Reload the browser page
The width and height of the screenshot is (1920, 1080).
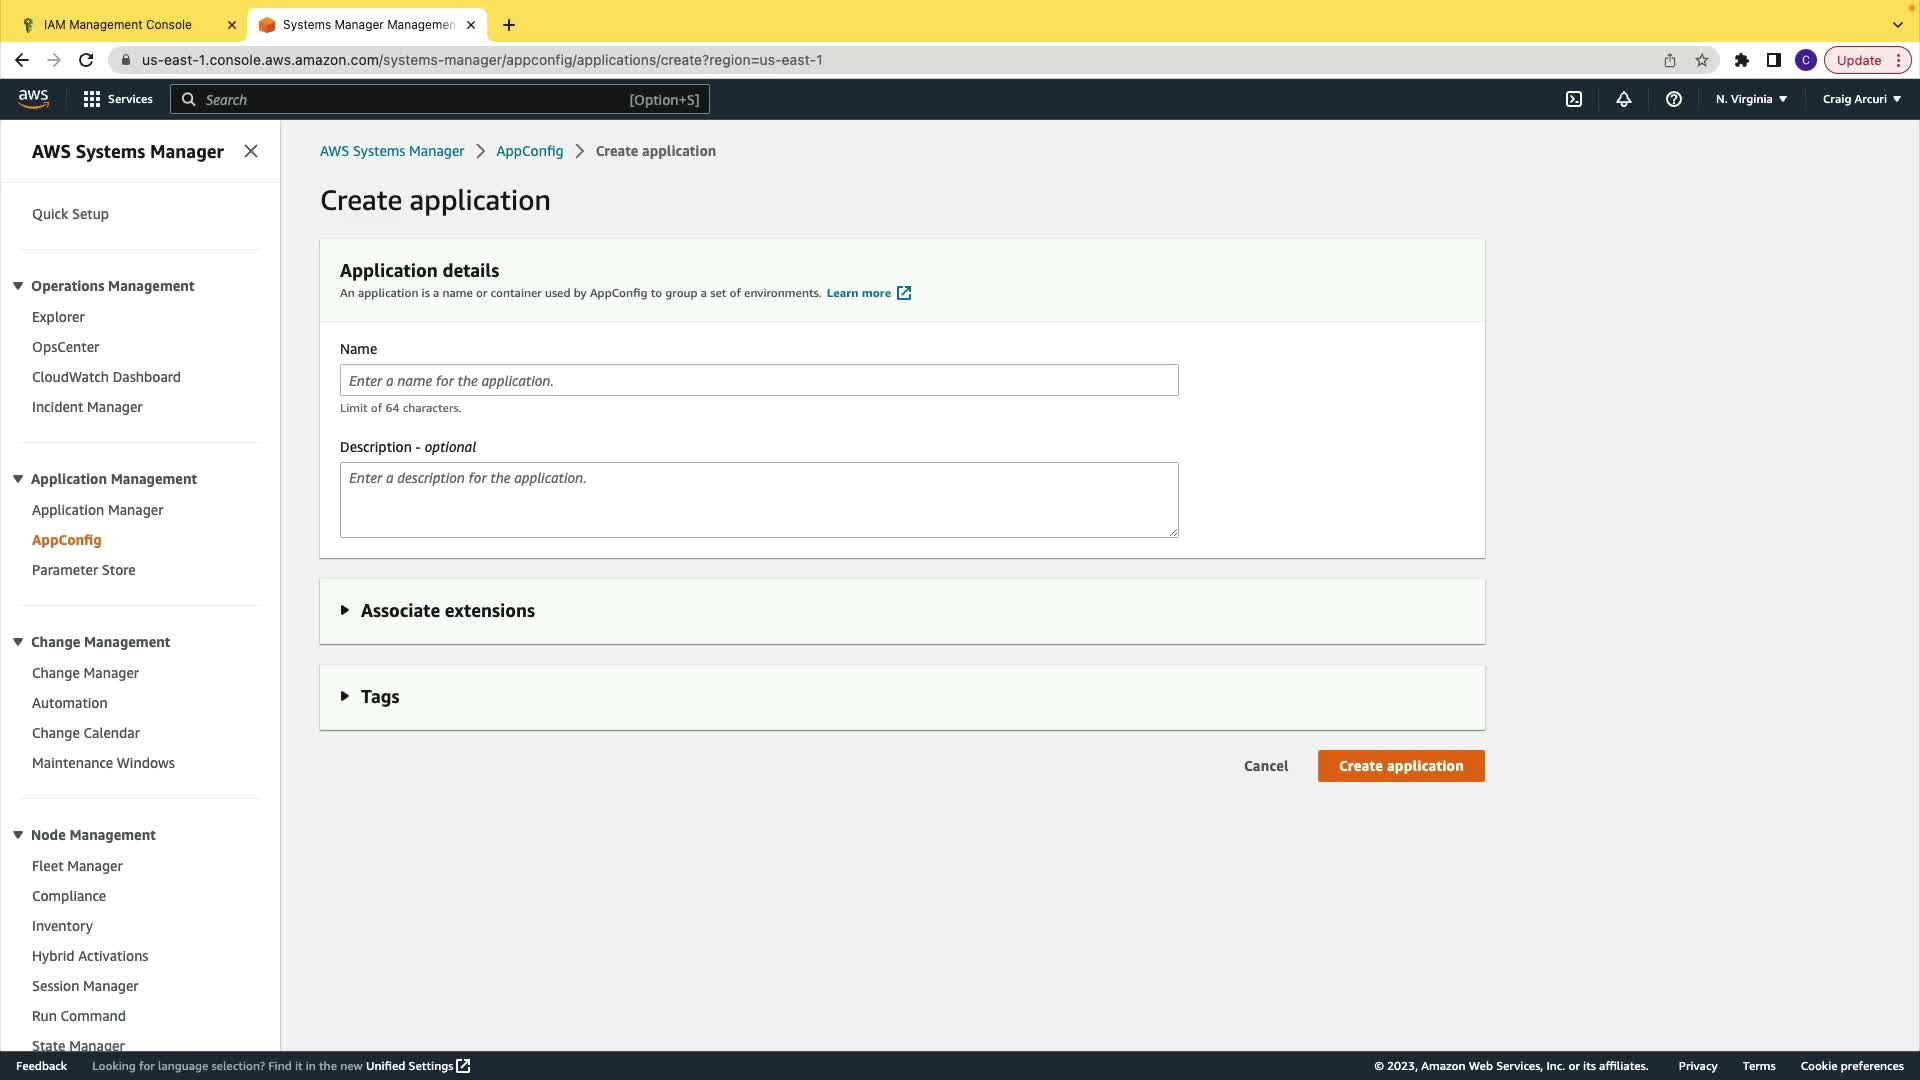86,60
